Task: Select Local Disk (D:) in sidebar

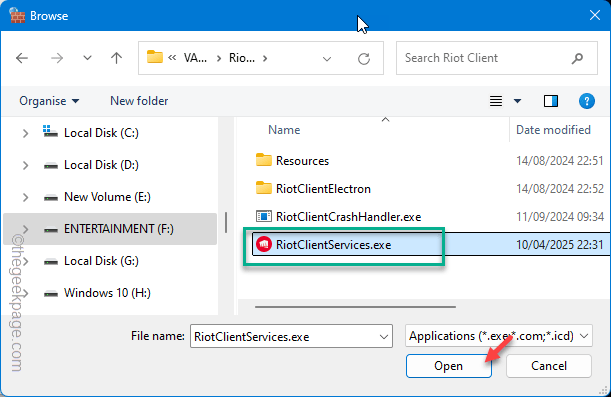Action: click(x=101, y=165)
